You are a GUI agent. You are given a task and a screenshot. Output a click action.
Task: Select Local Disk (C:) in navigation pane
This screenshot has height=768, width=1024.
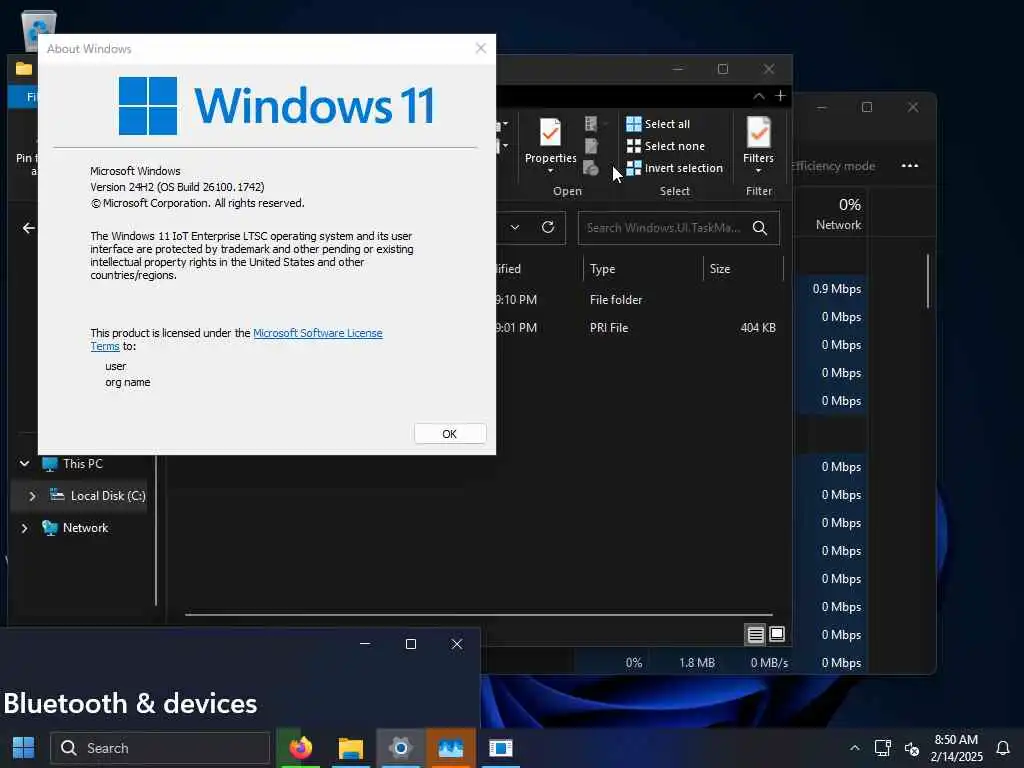pyautogui.click(x=108, y=496)
